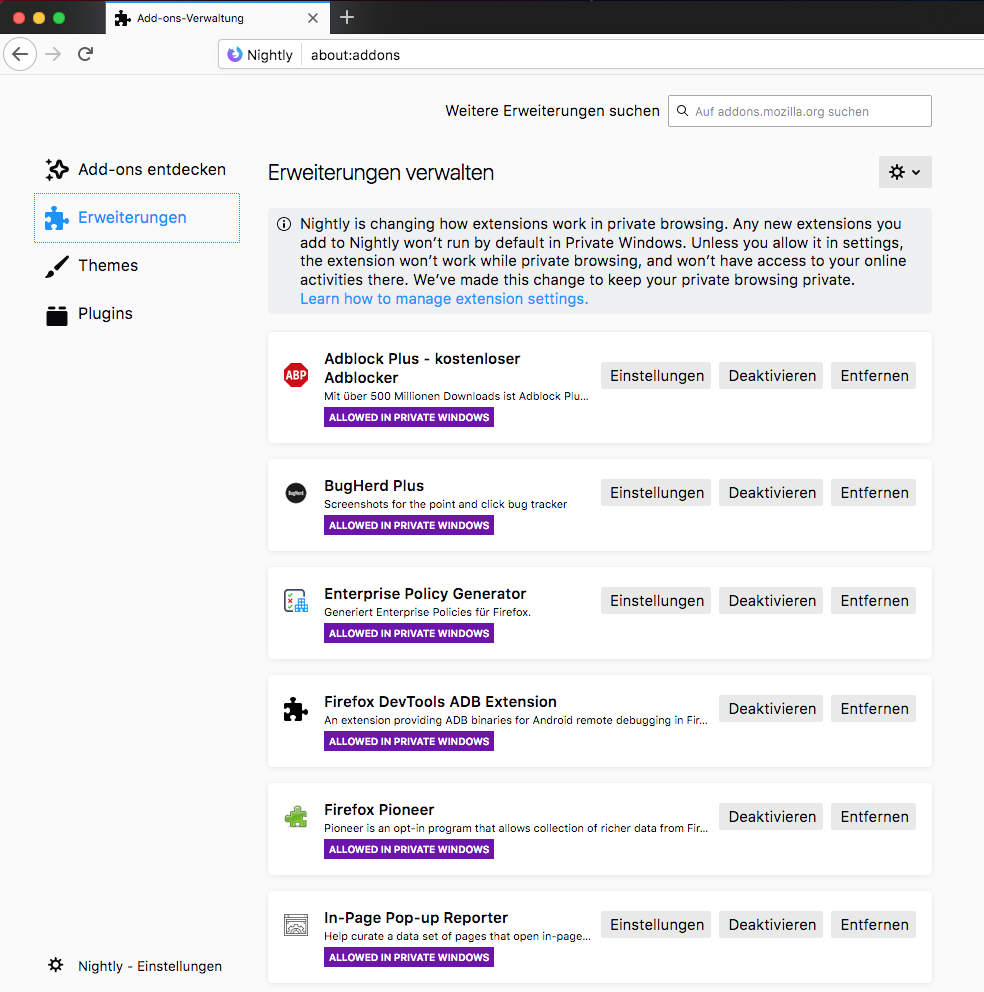Open Einstellungen for BugHerd Plus
This screenshot has height=992, width=984.
pyautogui.click(x=656, y=493)
